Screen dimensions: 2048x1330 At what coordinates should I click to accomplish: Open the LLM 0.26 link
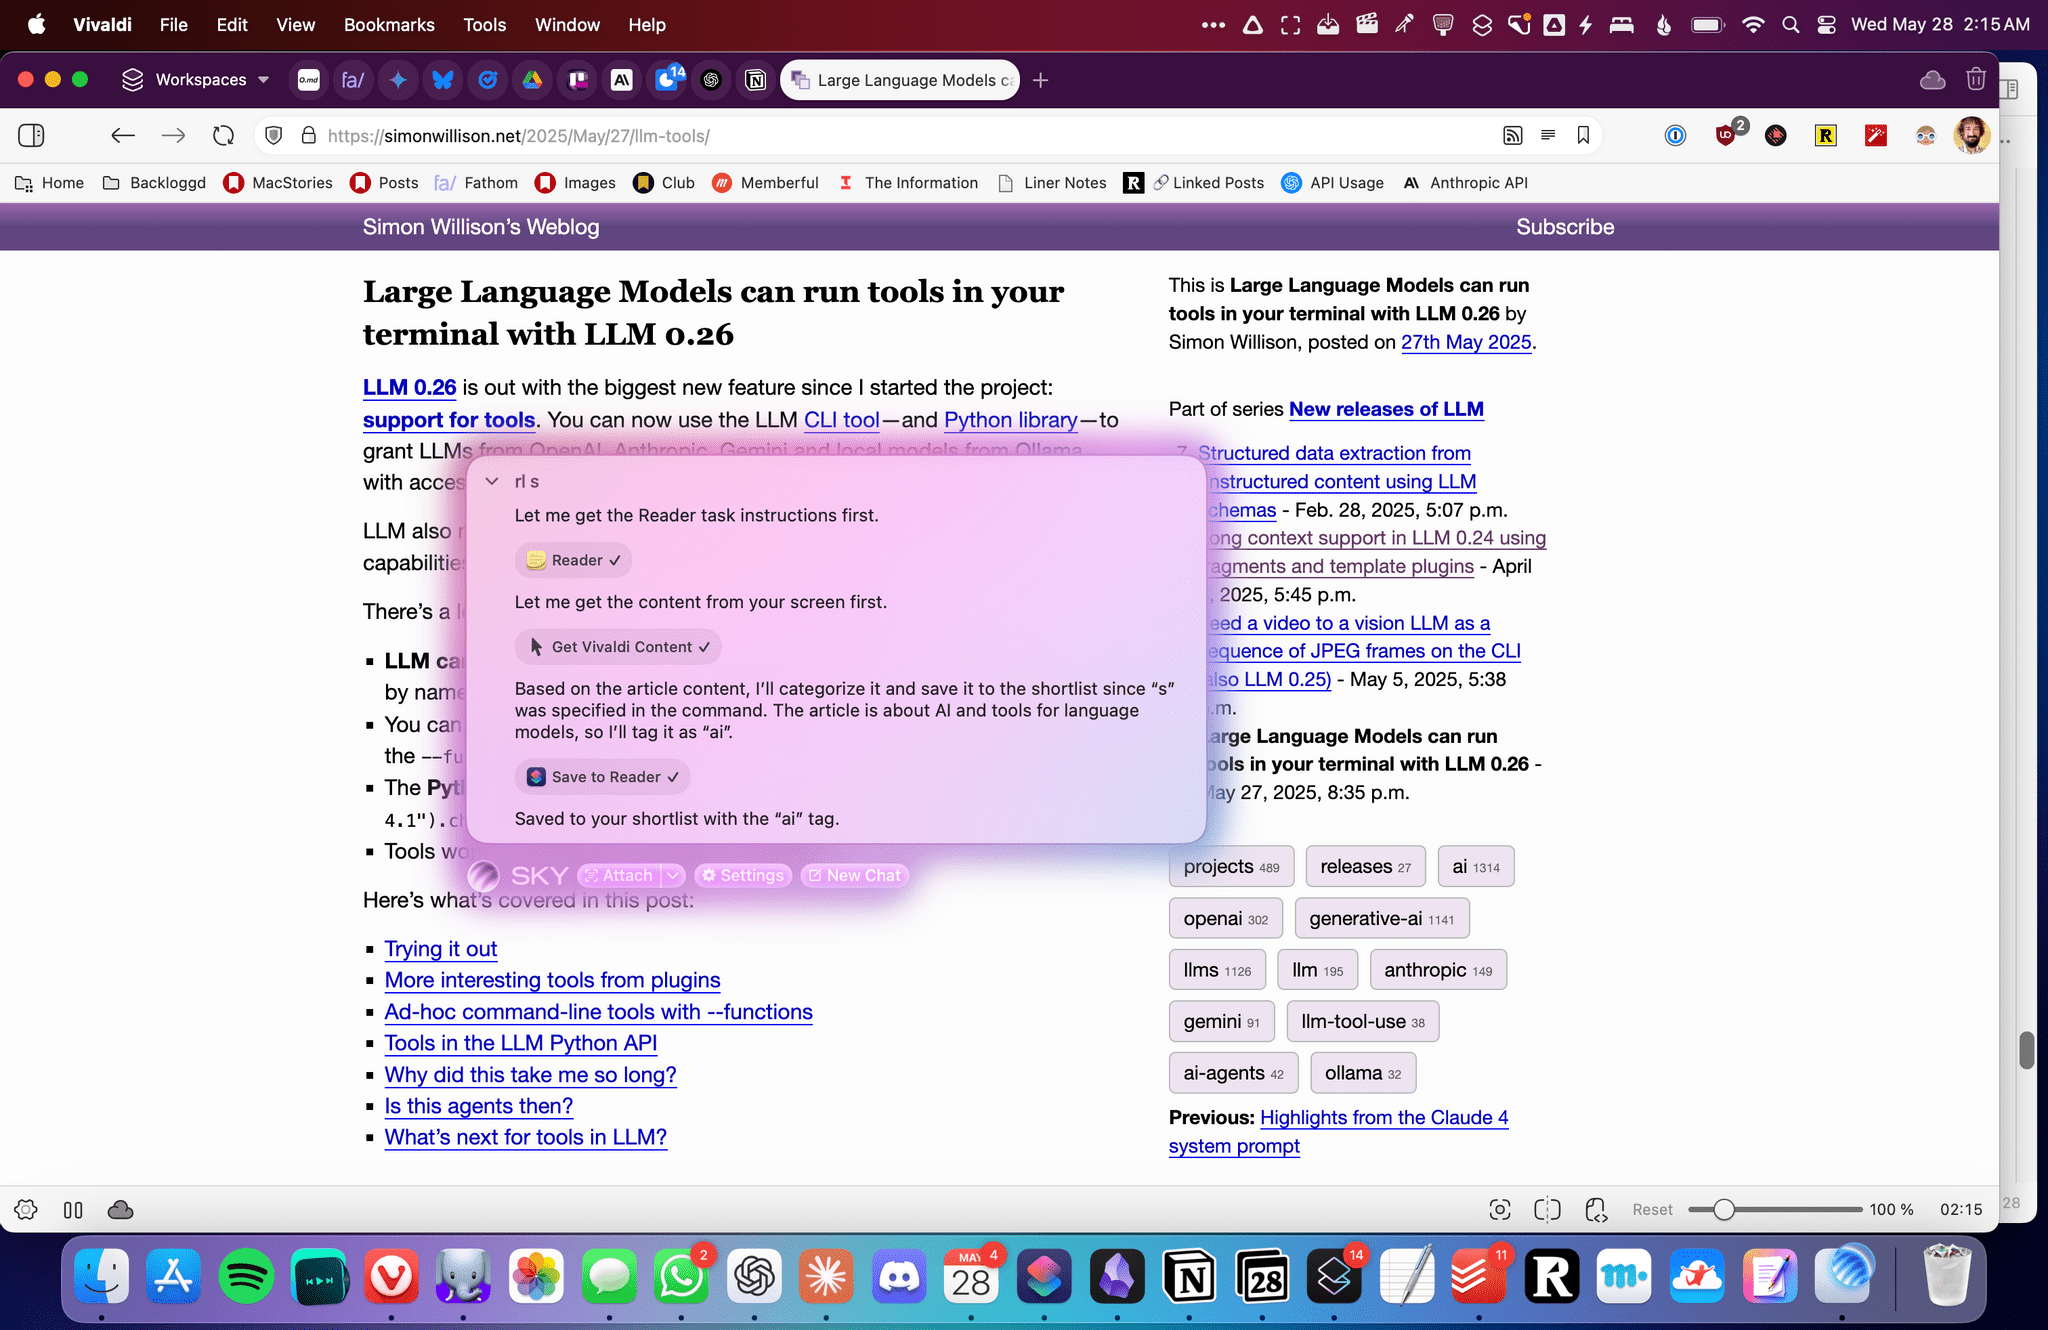[x=409, y=387]
